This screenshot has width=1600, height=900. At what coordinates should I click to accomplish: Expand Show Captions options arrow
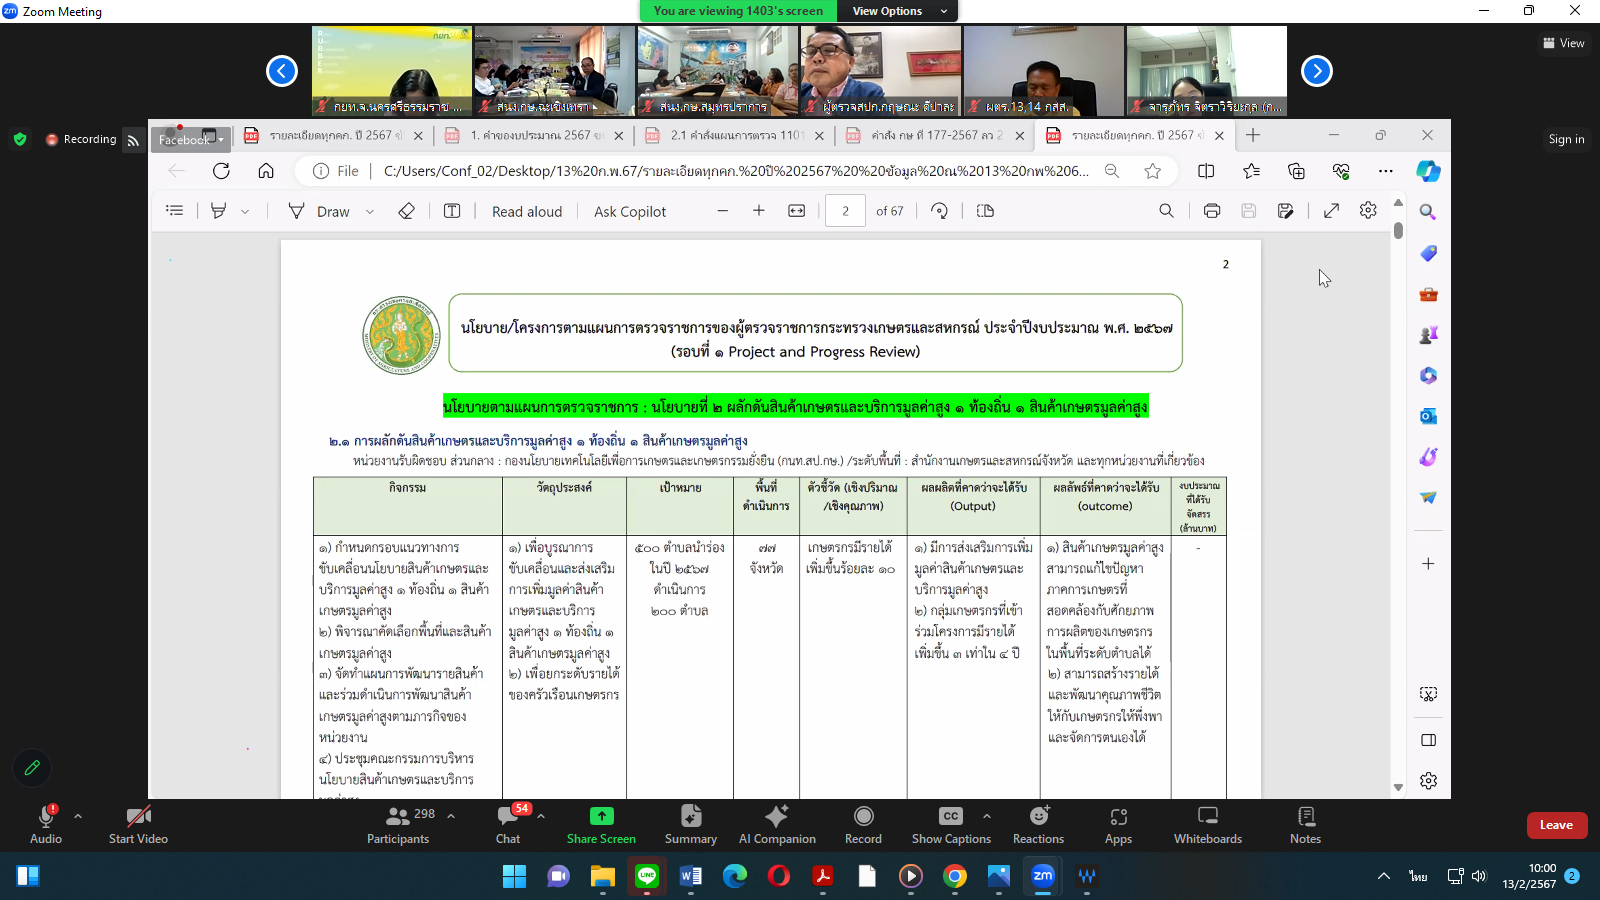987,816
